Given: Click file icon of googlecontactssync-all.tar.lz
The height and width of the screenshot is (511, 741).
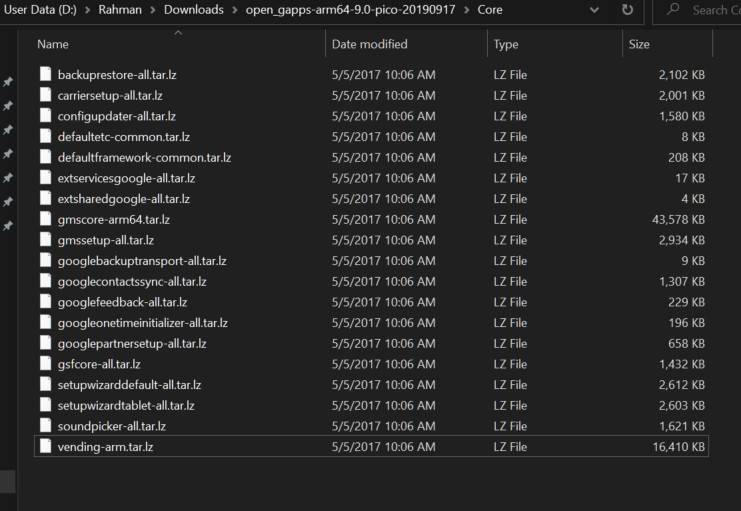Looking at the screenshot, I should click(x=45, y=281).
